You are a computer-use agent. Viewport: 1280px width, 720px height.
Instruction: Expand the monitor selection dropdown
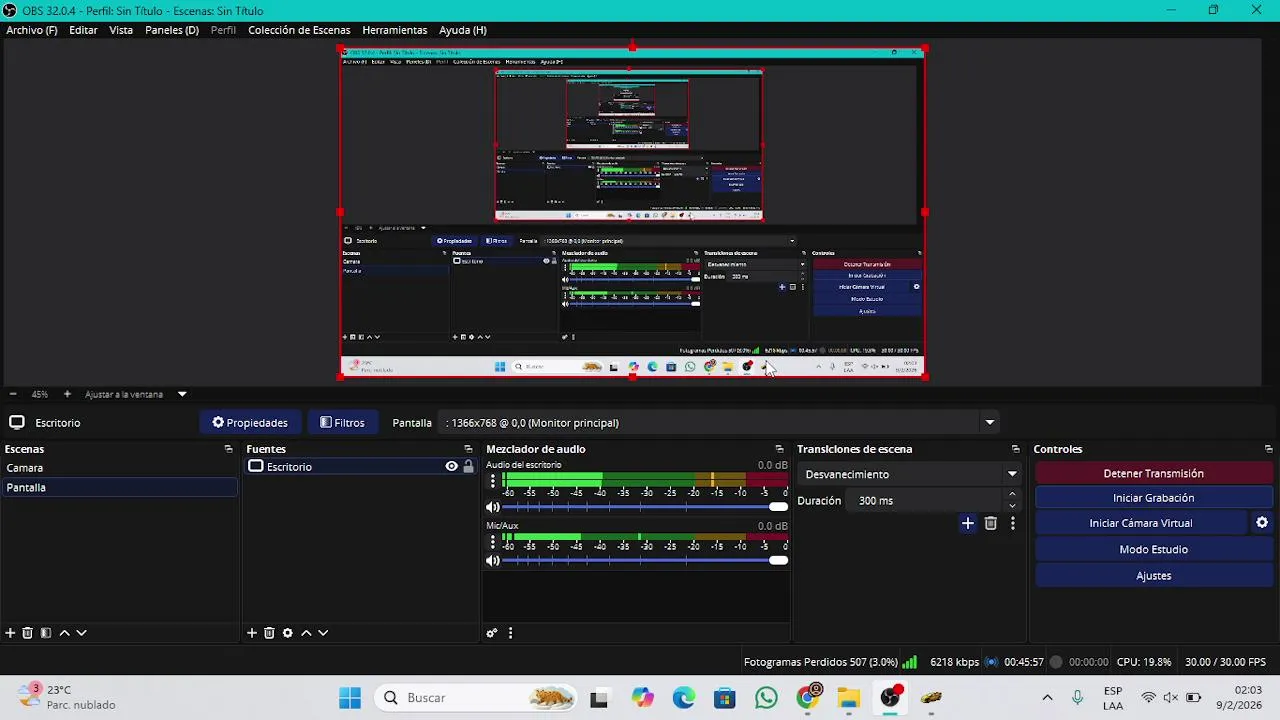(x=989, y=423)
